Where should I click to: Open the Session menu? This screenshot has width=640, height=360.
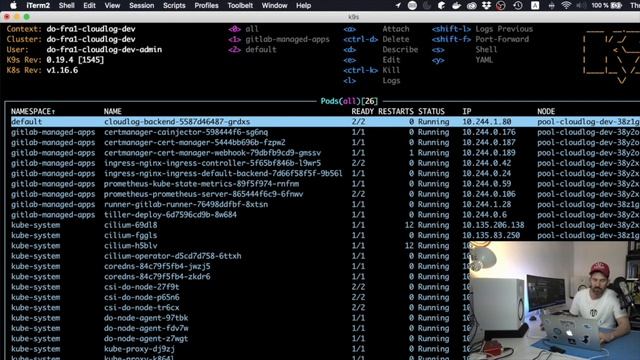(x=142, y=5)
